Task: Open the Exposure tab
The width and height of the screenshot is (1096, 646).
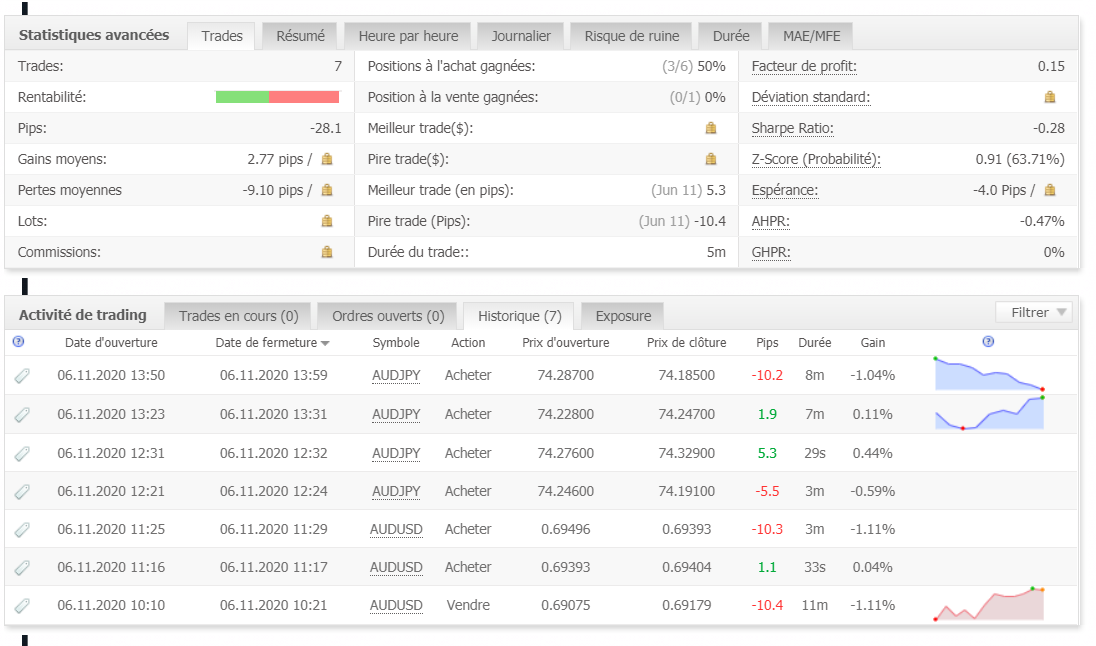Action: coord(623,316)
